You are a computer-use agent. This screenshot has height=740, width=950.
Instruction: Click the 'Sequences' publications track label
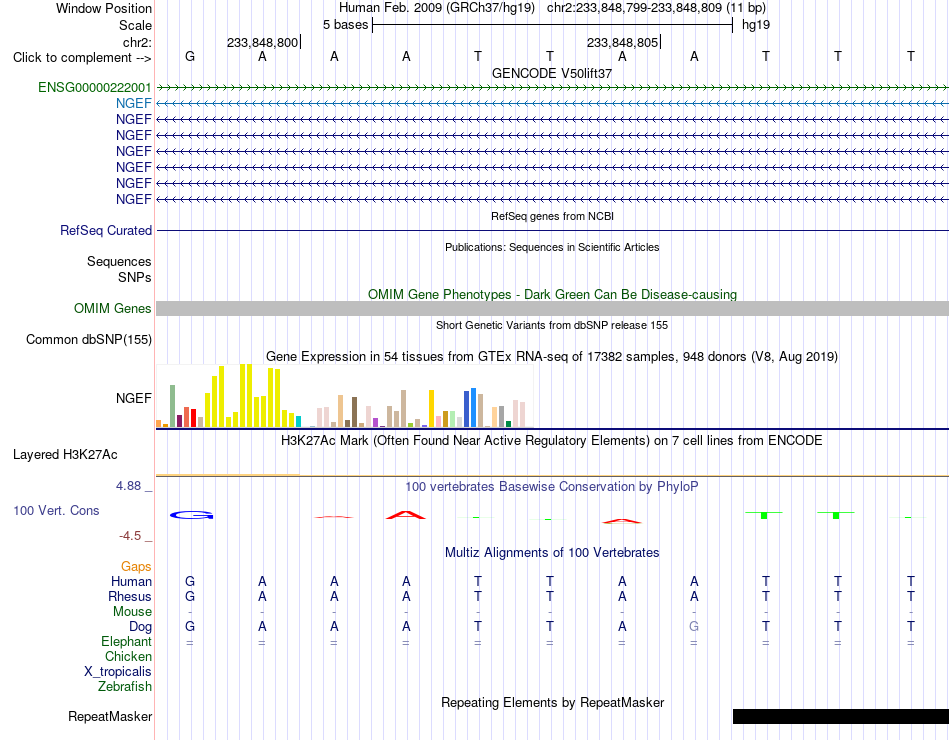tap(119, 261)
